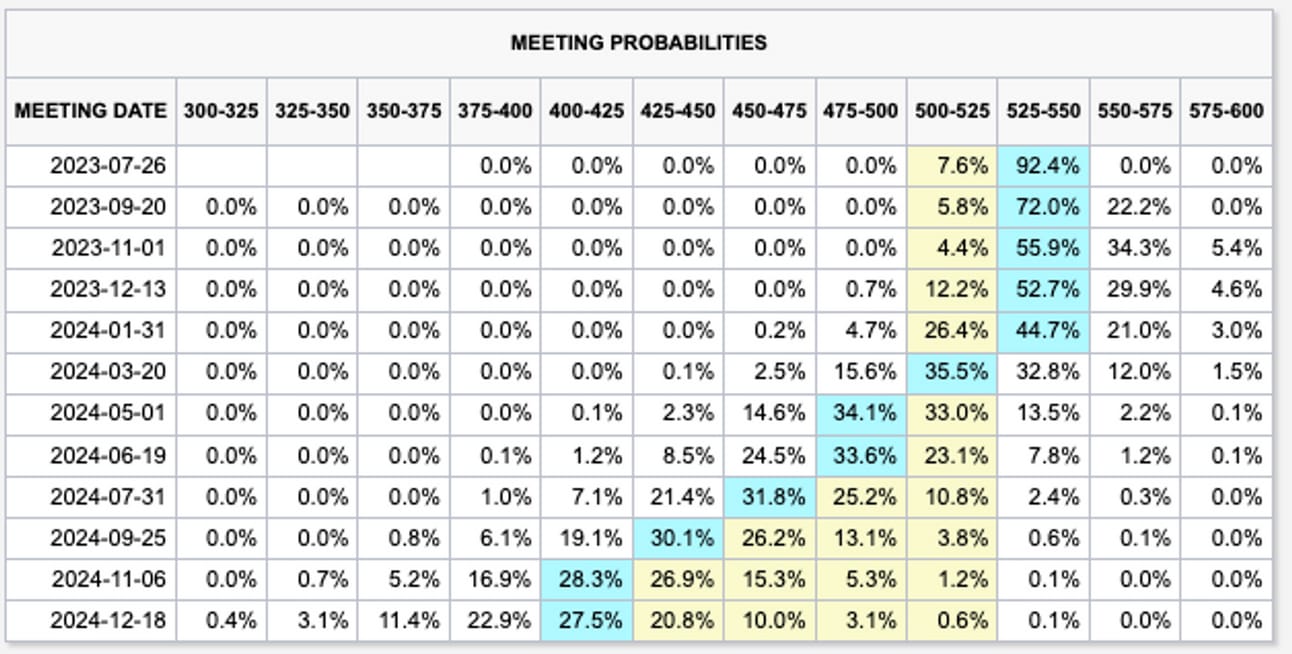This screenshot has height=654, width=1292.
Task: Select the 34.1% blue cell
Action: pos(862,414)
